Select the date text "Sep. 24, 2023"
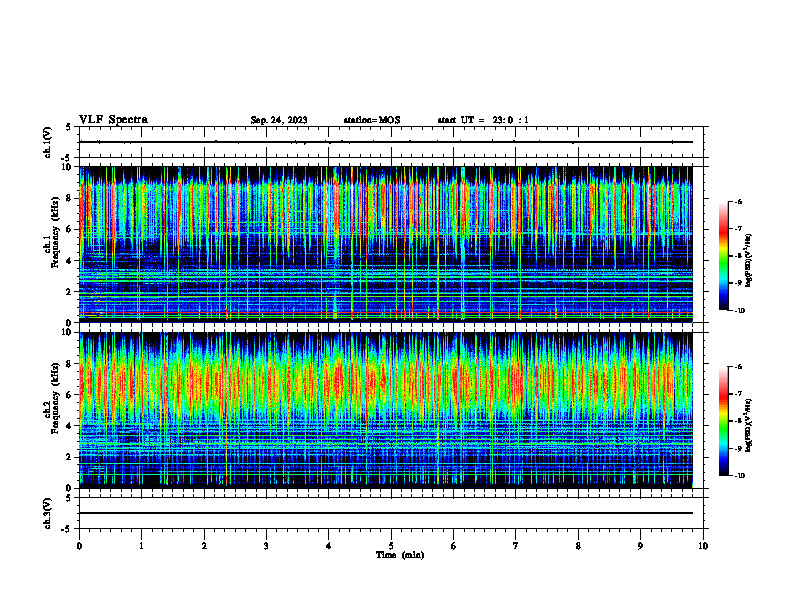This screenshot has height=612, width=792. point(279,120)
